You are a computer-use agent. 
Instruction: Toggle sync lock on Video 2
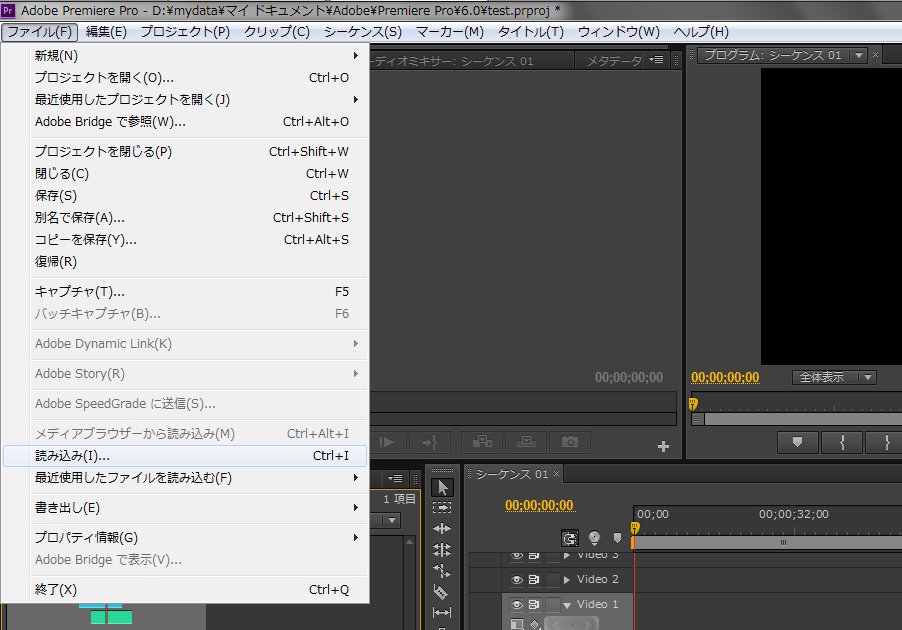click(534, 579)
